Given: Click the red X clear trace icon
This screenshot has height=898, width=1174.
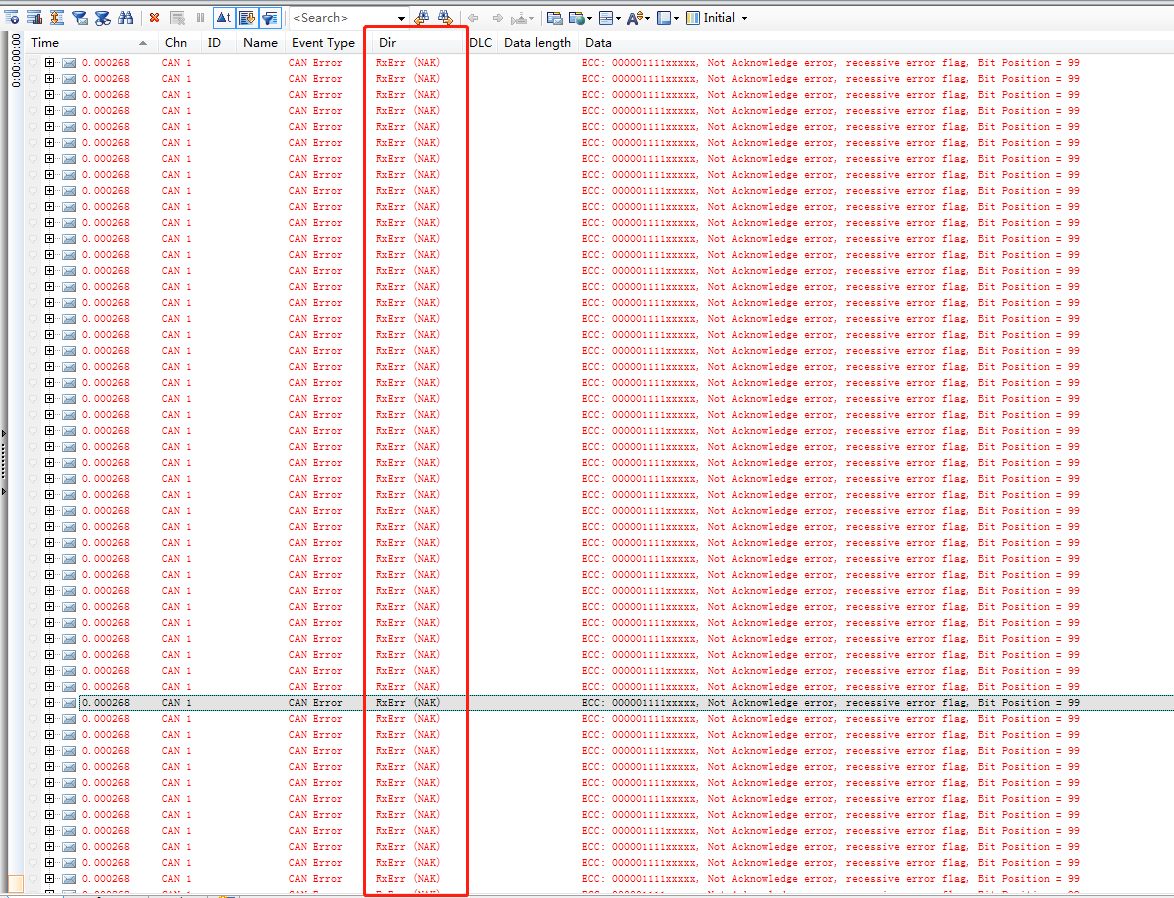Looking at the screenshot, I should click(x=154, y=17).
